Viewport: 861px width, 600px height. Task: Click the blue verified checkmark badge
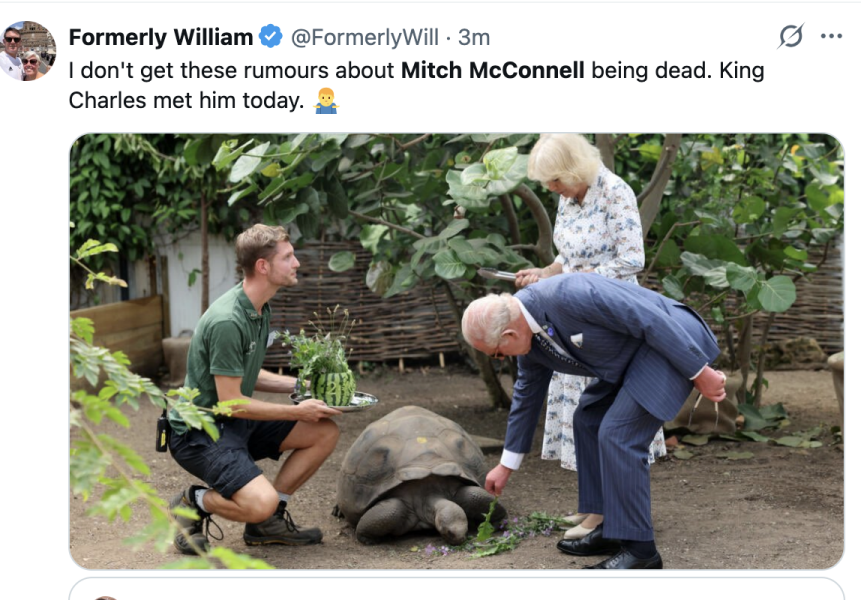(x=271, y=37)
